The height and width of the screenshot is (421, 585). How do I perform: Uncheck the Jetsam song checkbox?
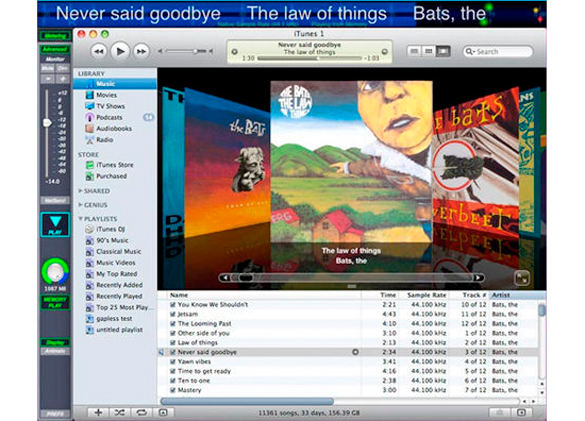coord(173,314)
